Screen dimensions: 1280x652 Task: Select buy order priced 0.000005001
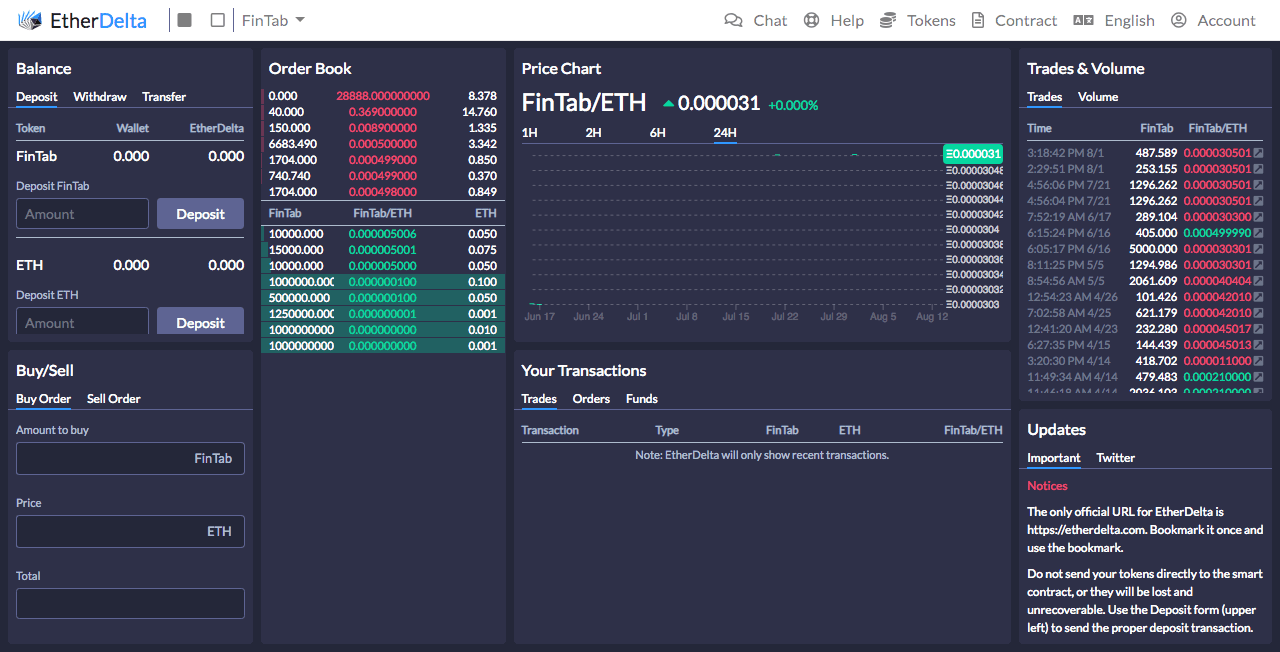(x=383, y=250)
